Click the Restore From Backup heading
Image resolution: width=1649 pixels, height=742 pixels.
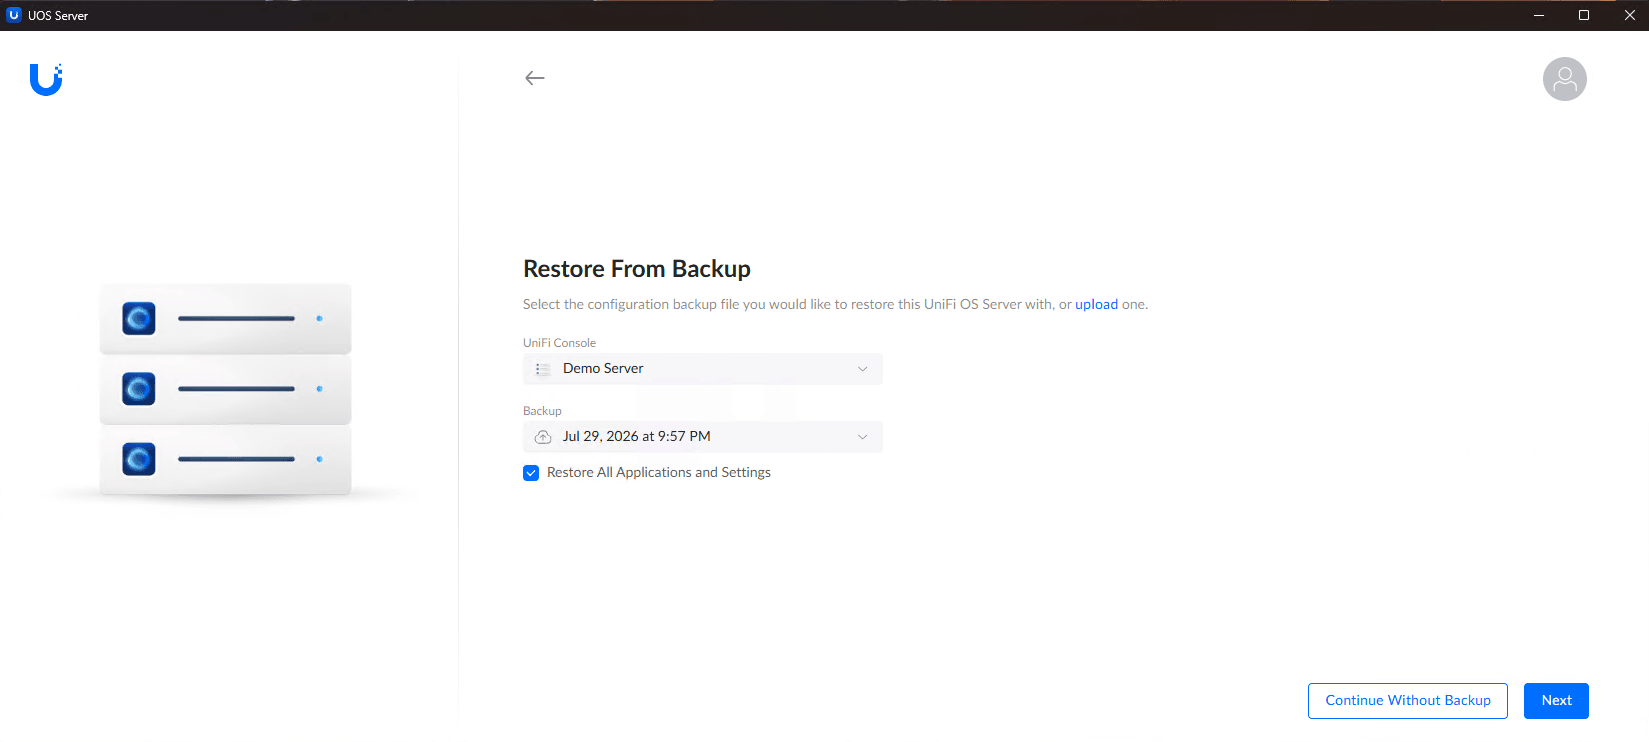pyautogui.click(x=637, y=269)
